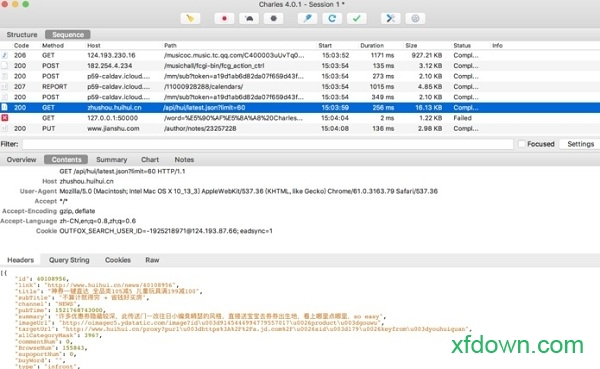Click the /musichall/fcgi-bin path cell

214,66
